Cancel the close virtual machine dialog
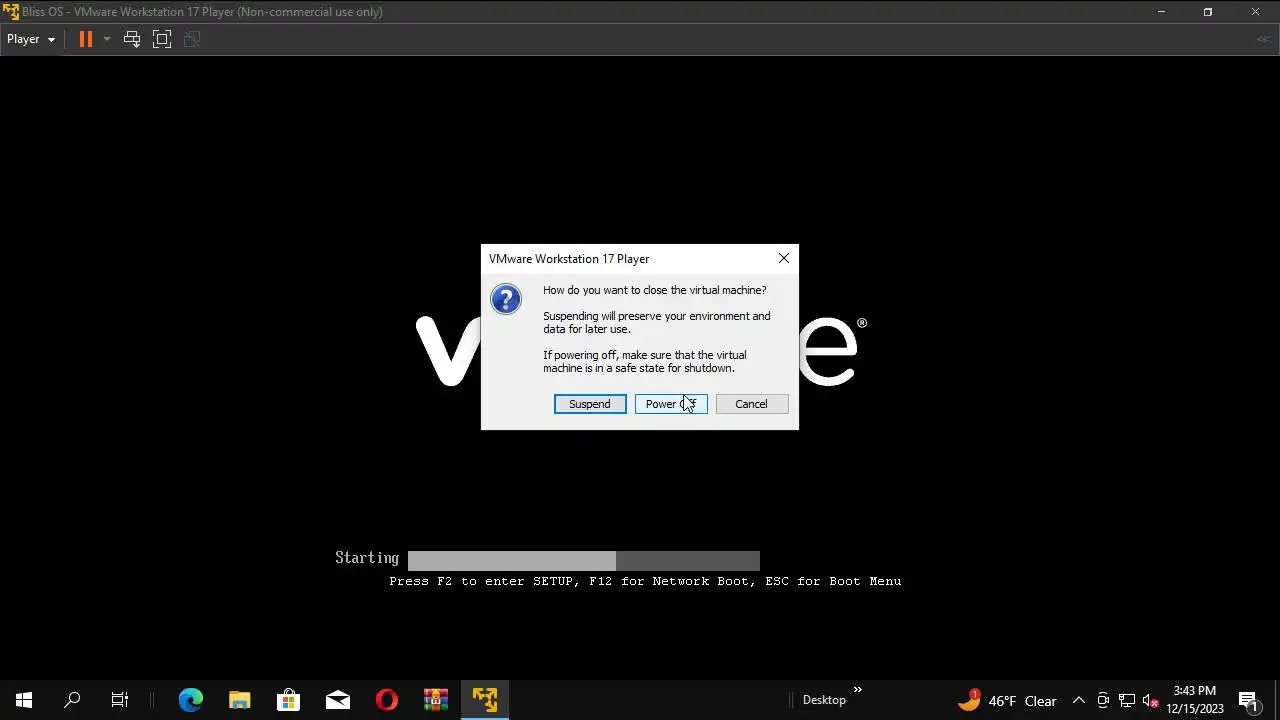Screen dimensions: 1280x720 tap(751, 404)
